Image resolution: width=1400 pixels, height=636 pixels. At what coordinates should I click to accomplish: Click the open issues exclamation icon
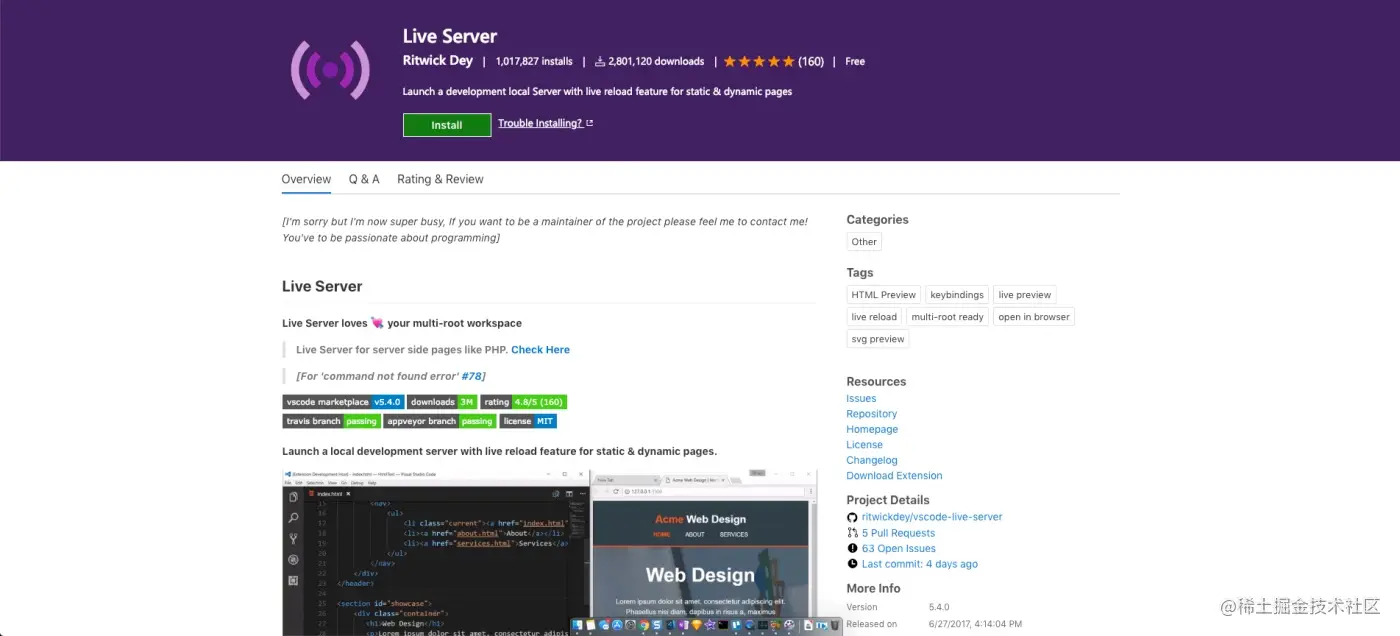click(852, 548)
